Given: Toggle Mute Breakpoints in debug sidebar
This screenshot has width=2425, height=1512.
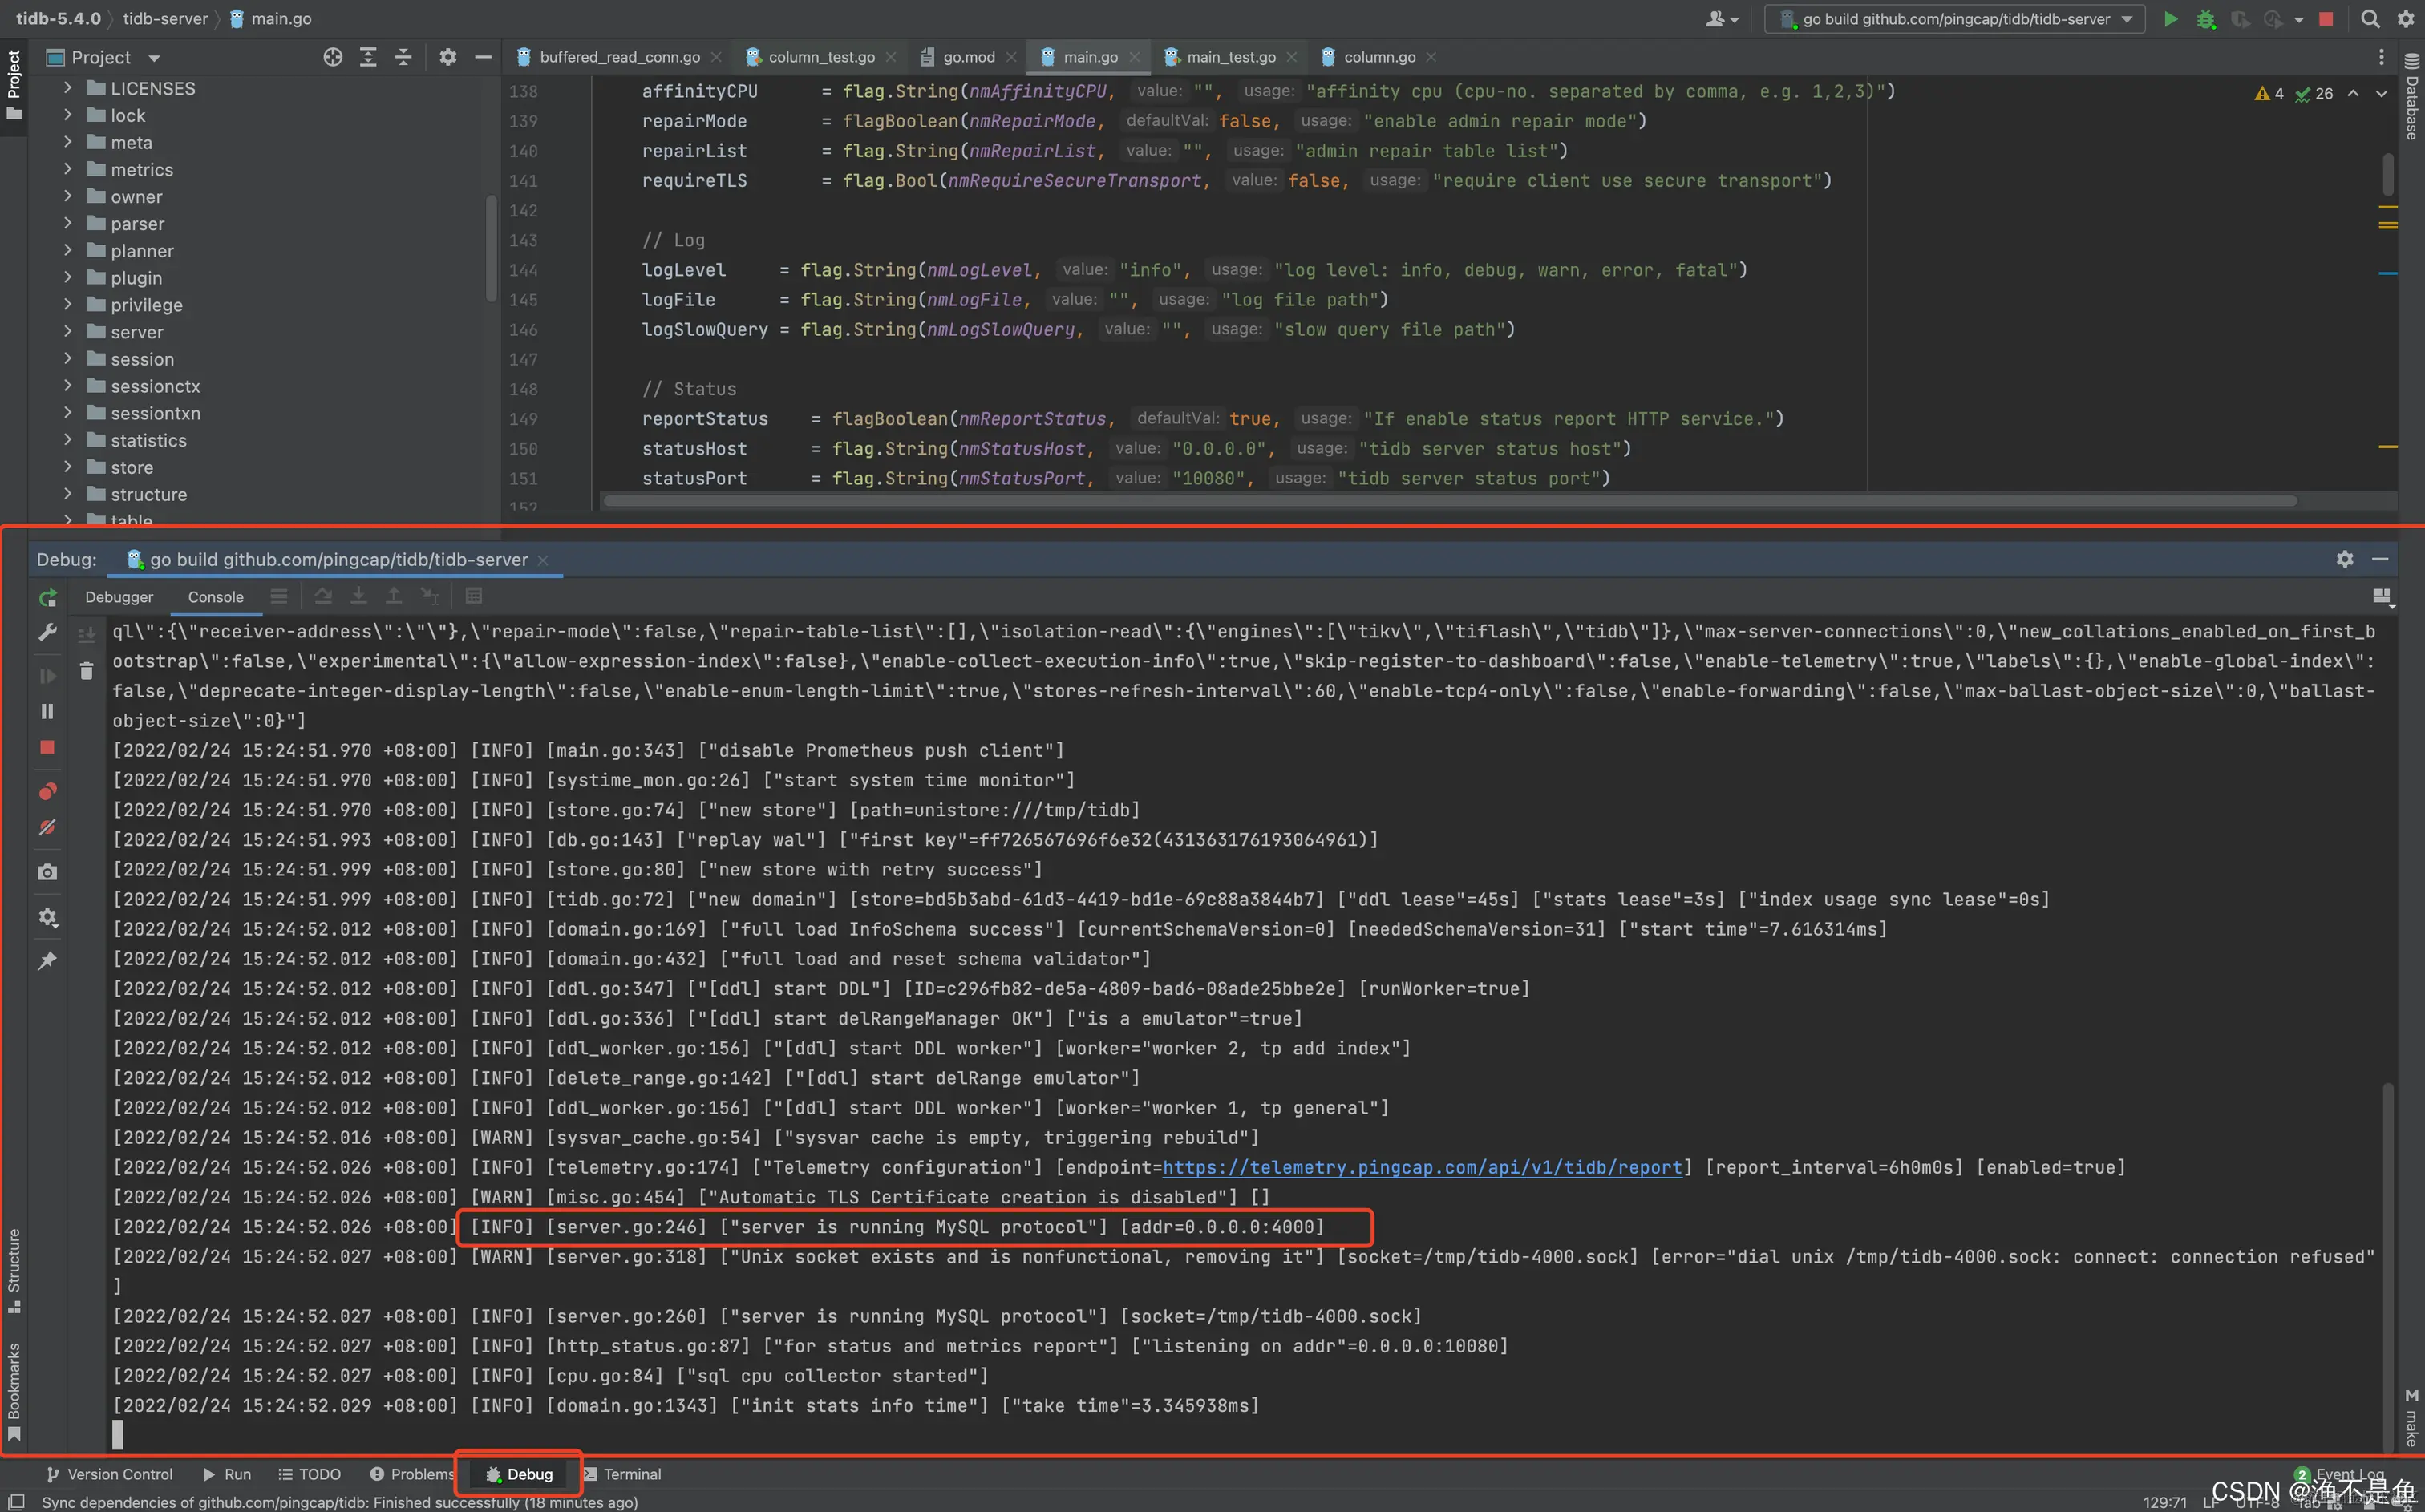Looking at the screenshot, I should pyautogui.click(x=47, y=828).
